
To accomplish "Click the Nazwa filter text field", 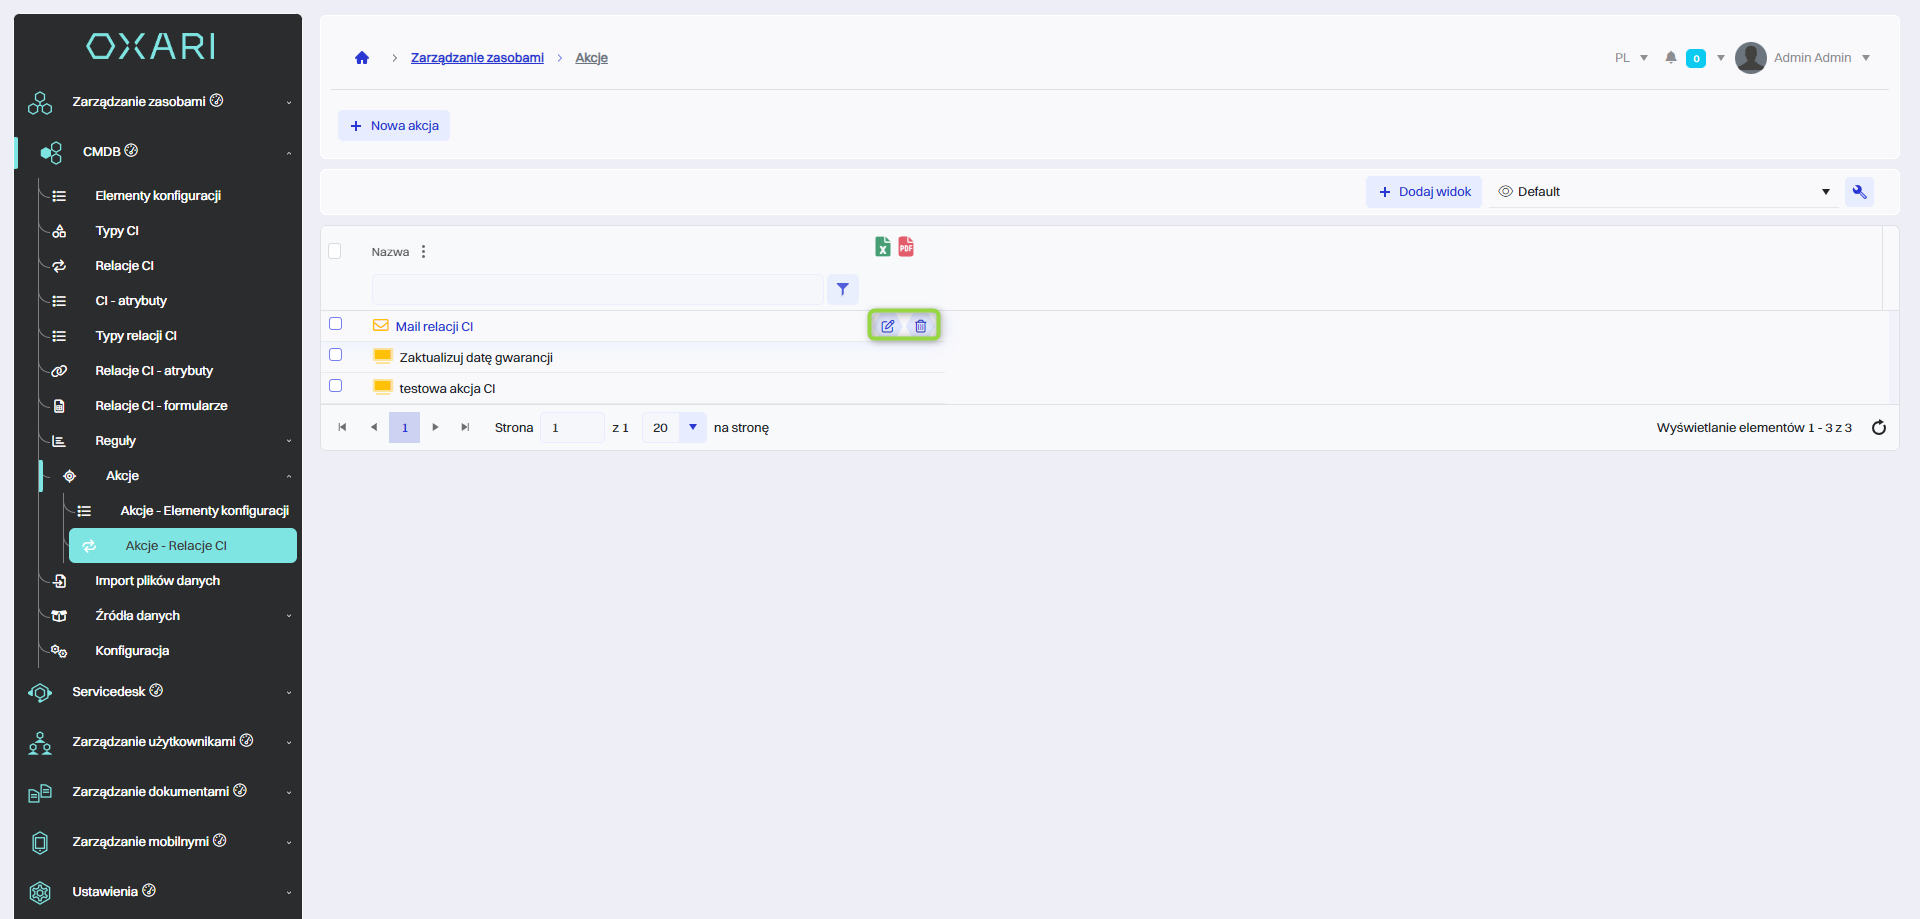I will (x=597, y=290).
